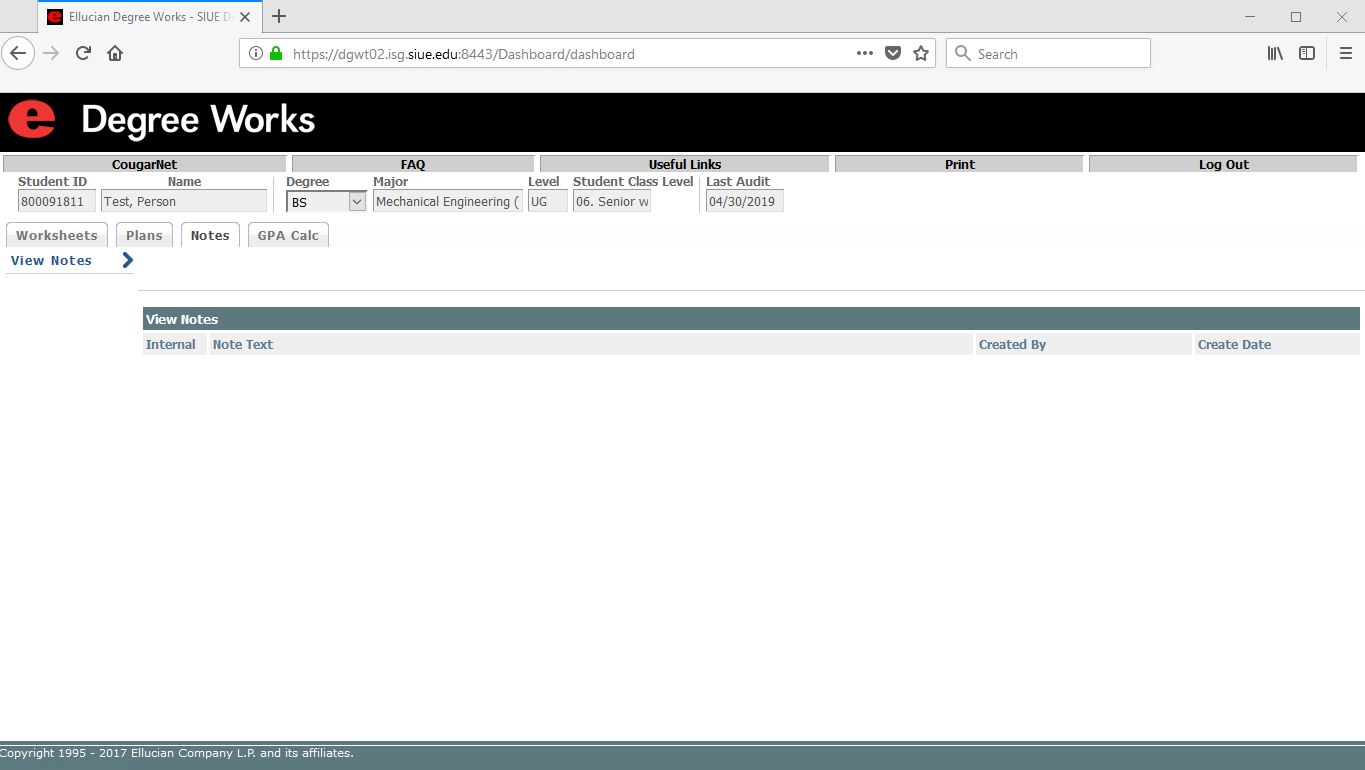1365x770 pixels.
Task: Save page to Pocket icon
Action: [x=893, y=54]
